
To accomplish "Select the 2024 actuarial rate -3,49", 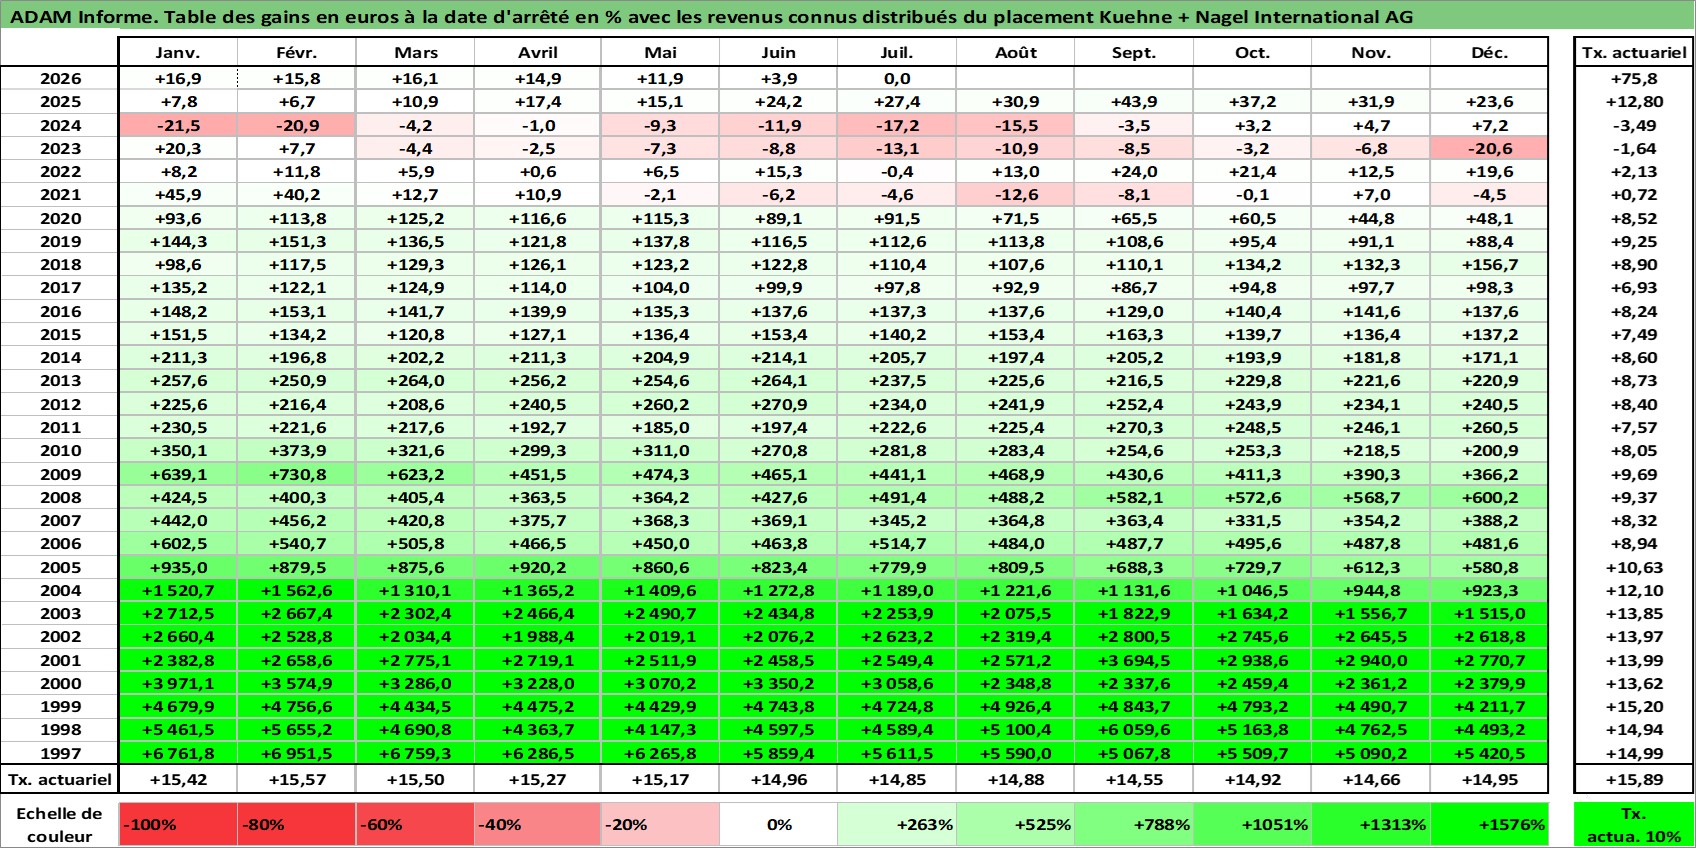I will pyautogui.click(x=1634, y=125).
